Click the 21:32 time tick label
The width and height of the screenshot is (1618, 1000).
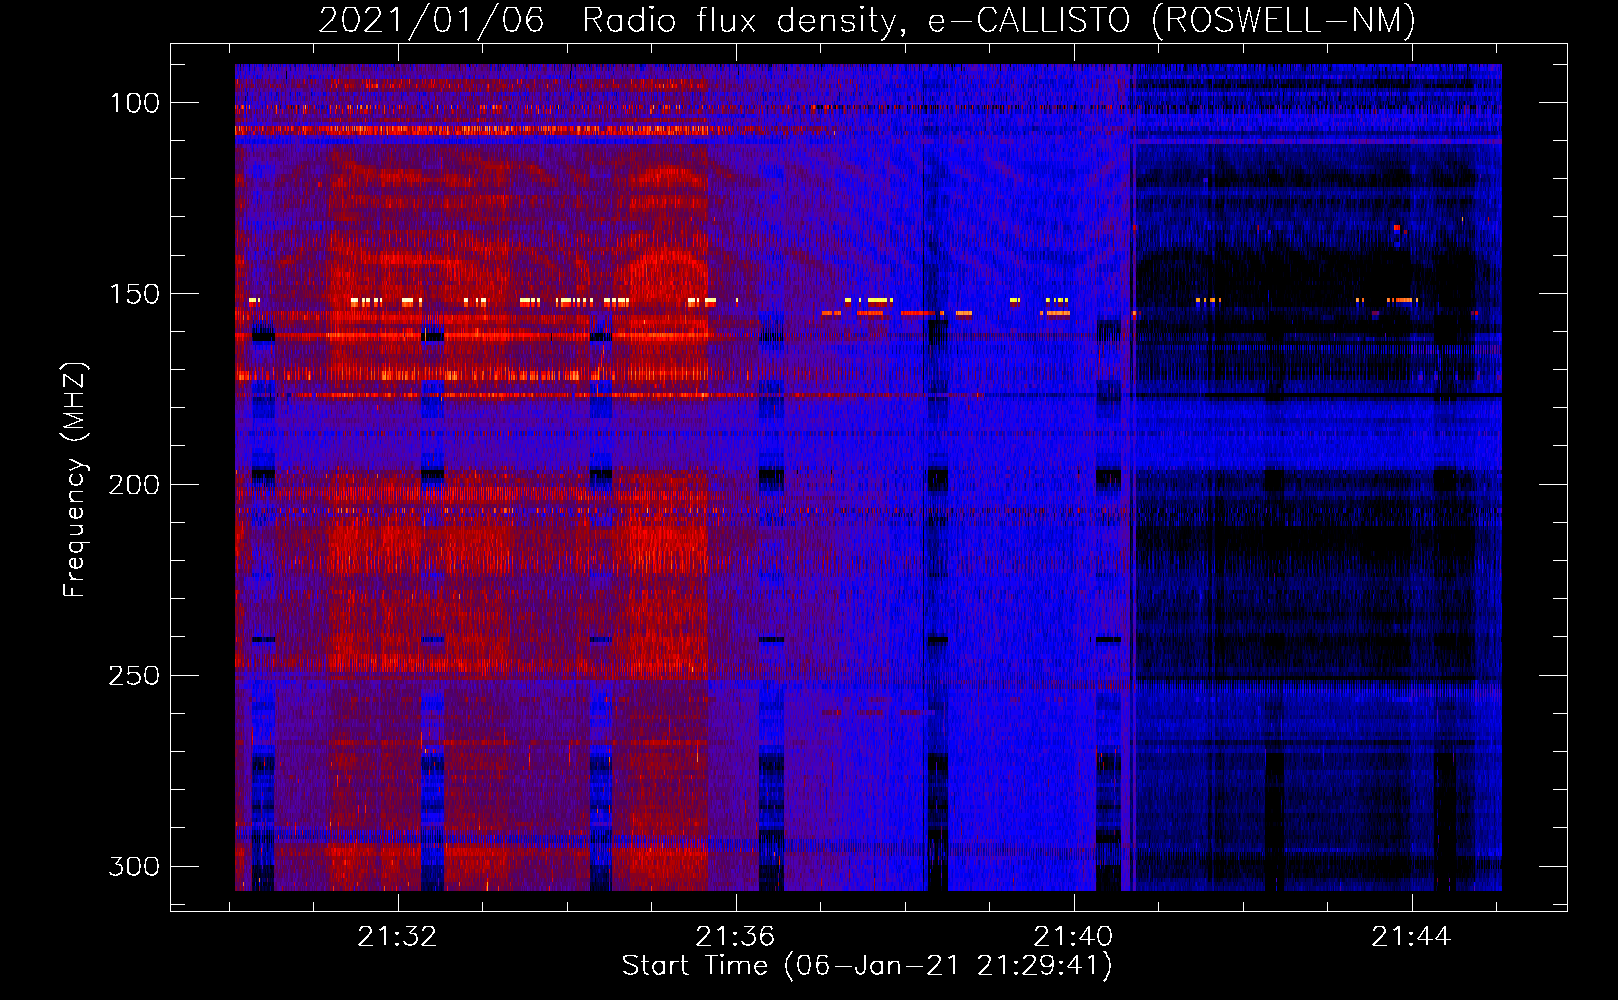398,937
